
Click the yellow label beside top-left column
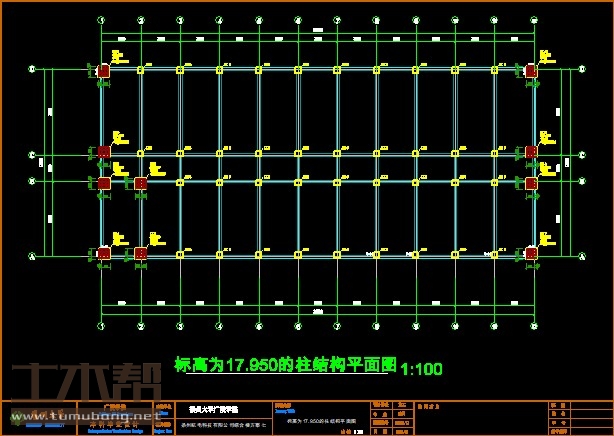coord(119,57)
